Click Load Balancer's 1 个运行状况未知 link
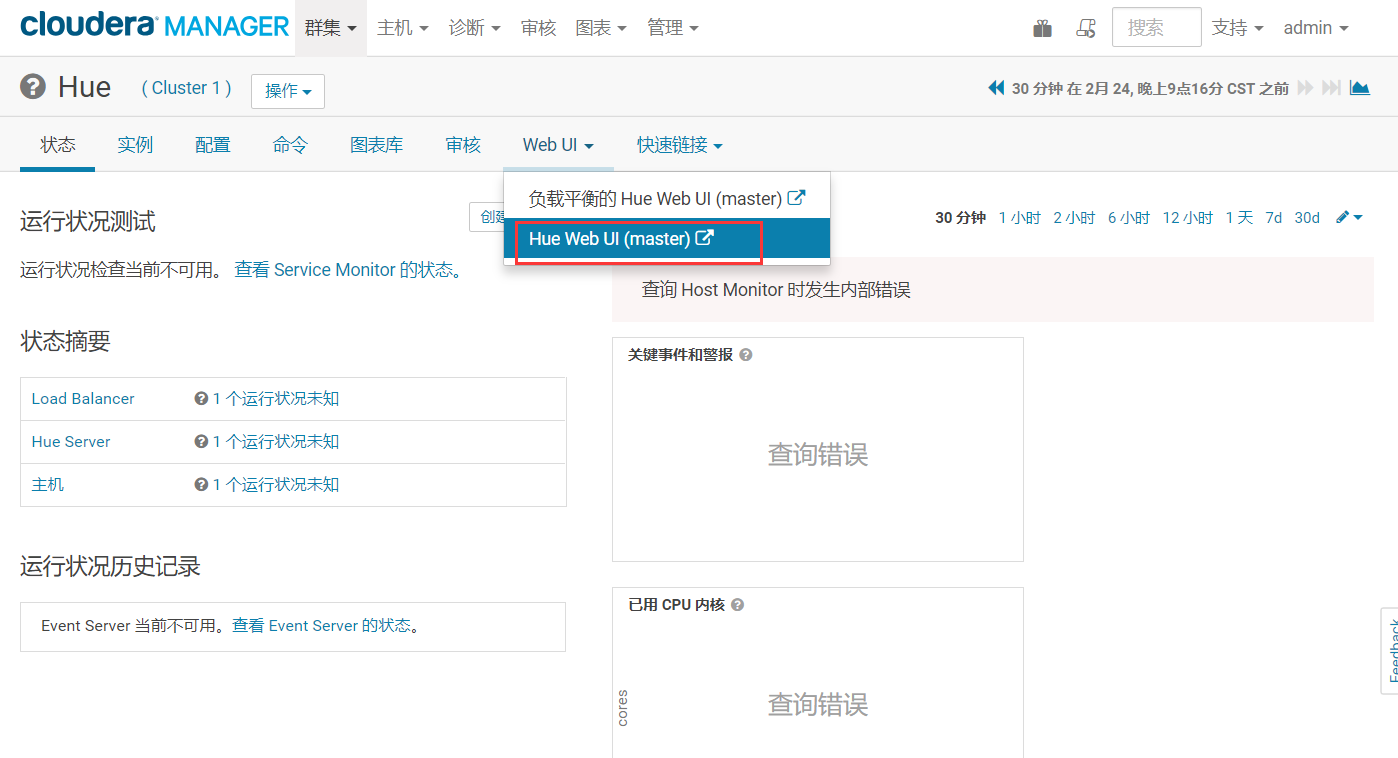1398x758 pixels. tap(276, 398)
